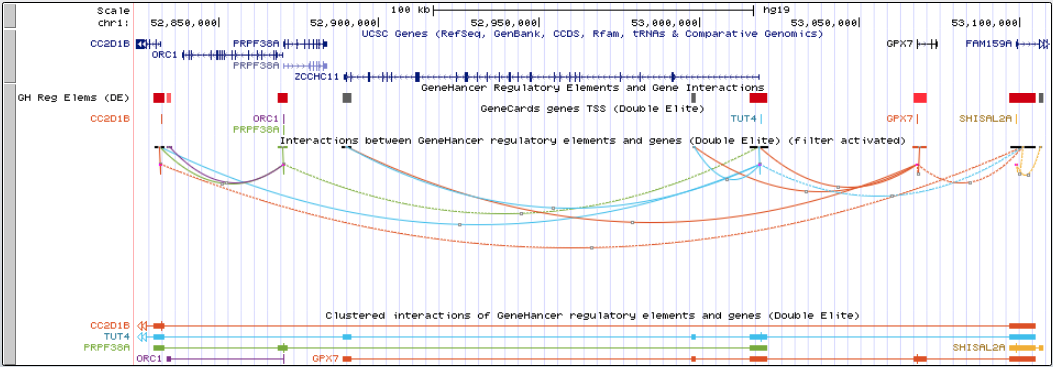This screenshot has height=367, width=1053.
Task: Click the ORC1 row label in clustered interactions
Action: coord(149,359)
